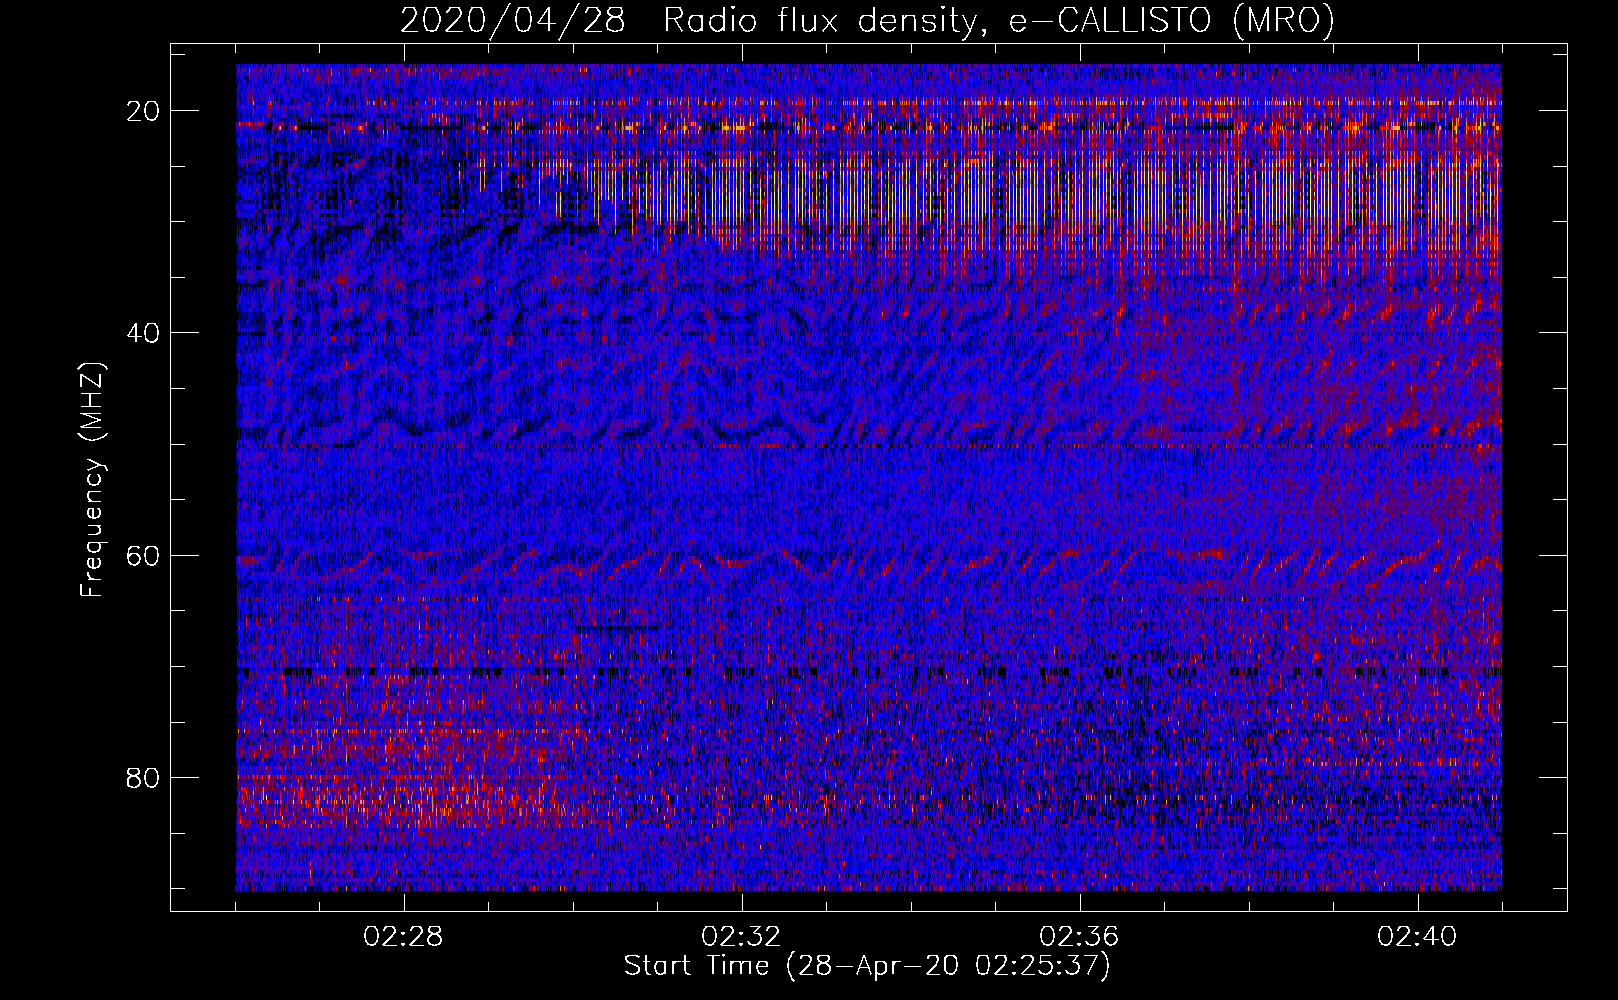This screenshot has width=1618, height=1000.
Task: Click the '20' frequency tick label
Action: point(144,111)
